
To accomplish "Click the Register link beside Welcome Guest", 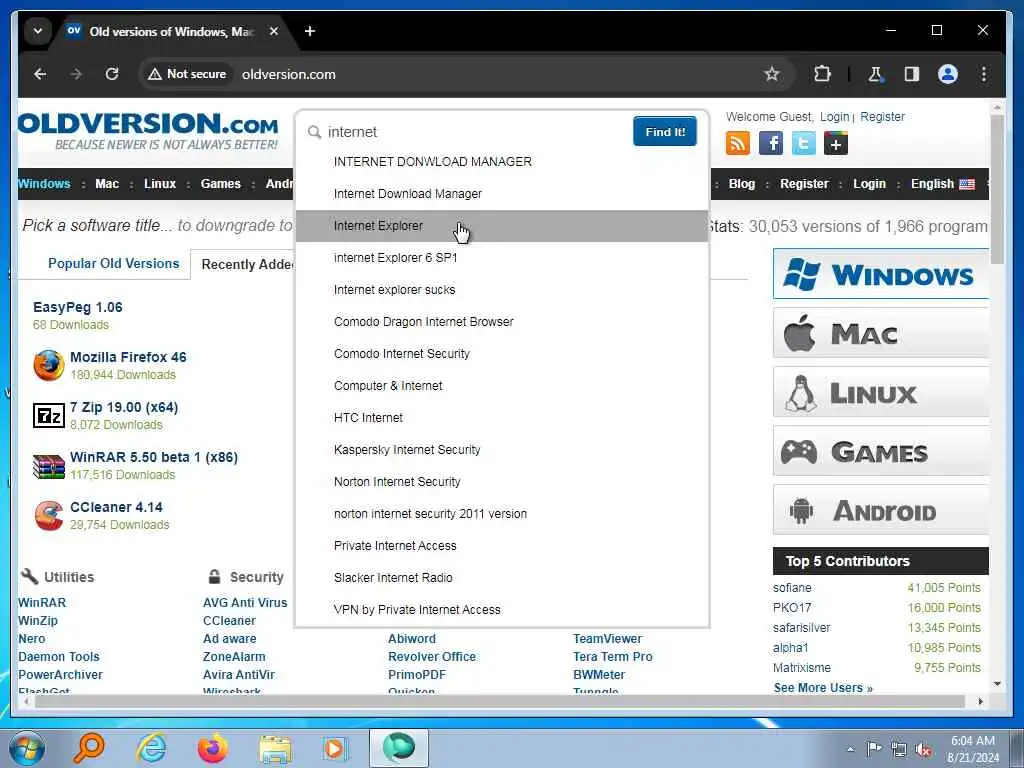I will [x=882, y=117].
